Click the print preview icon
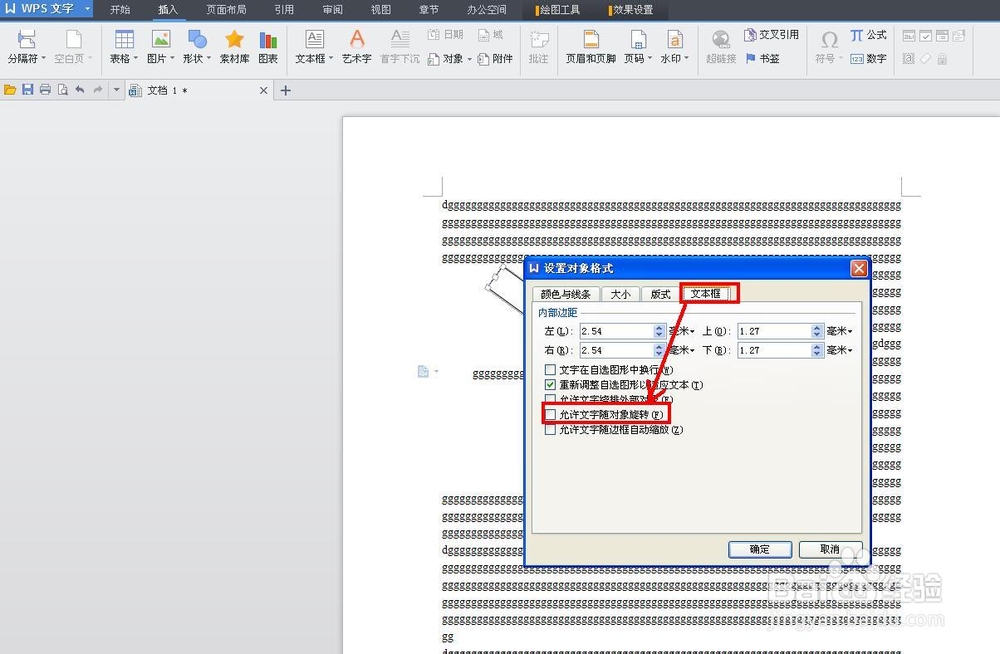 pos(62,90)
